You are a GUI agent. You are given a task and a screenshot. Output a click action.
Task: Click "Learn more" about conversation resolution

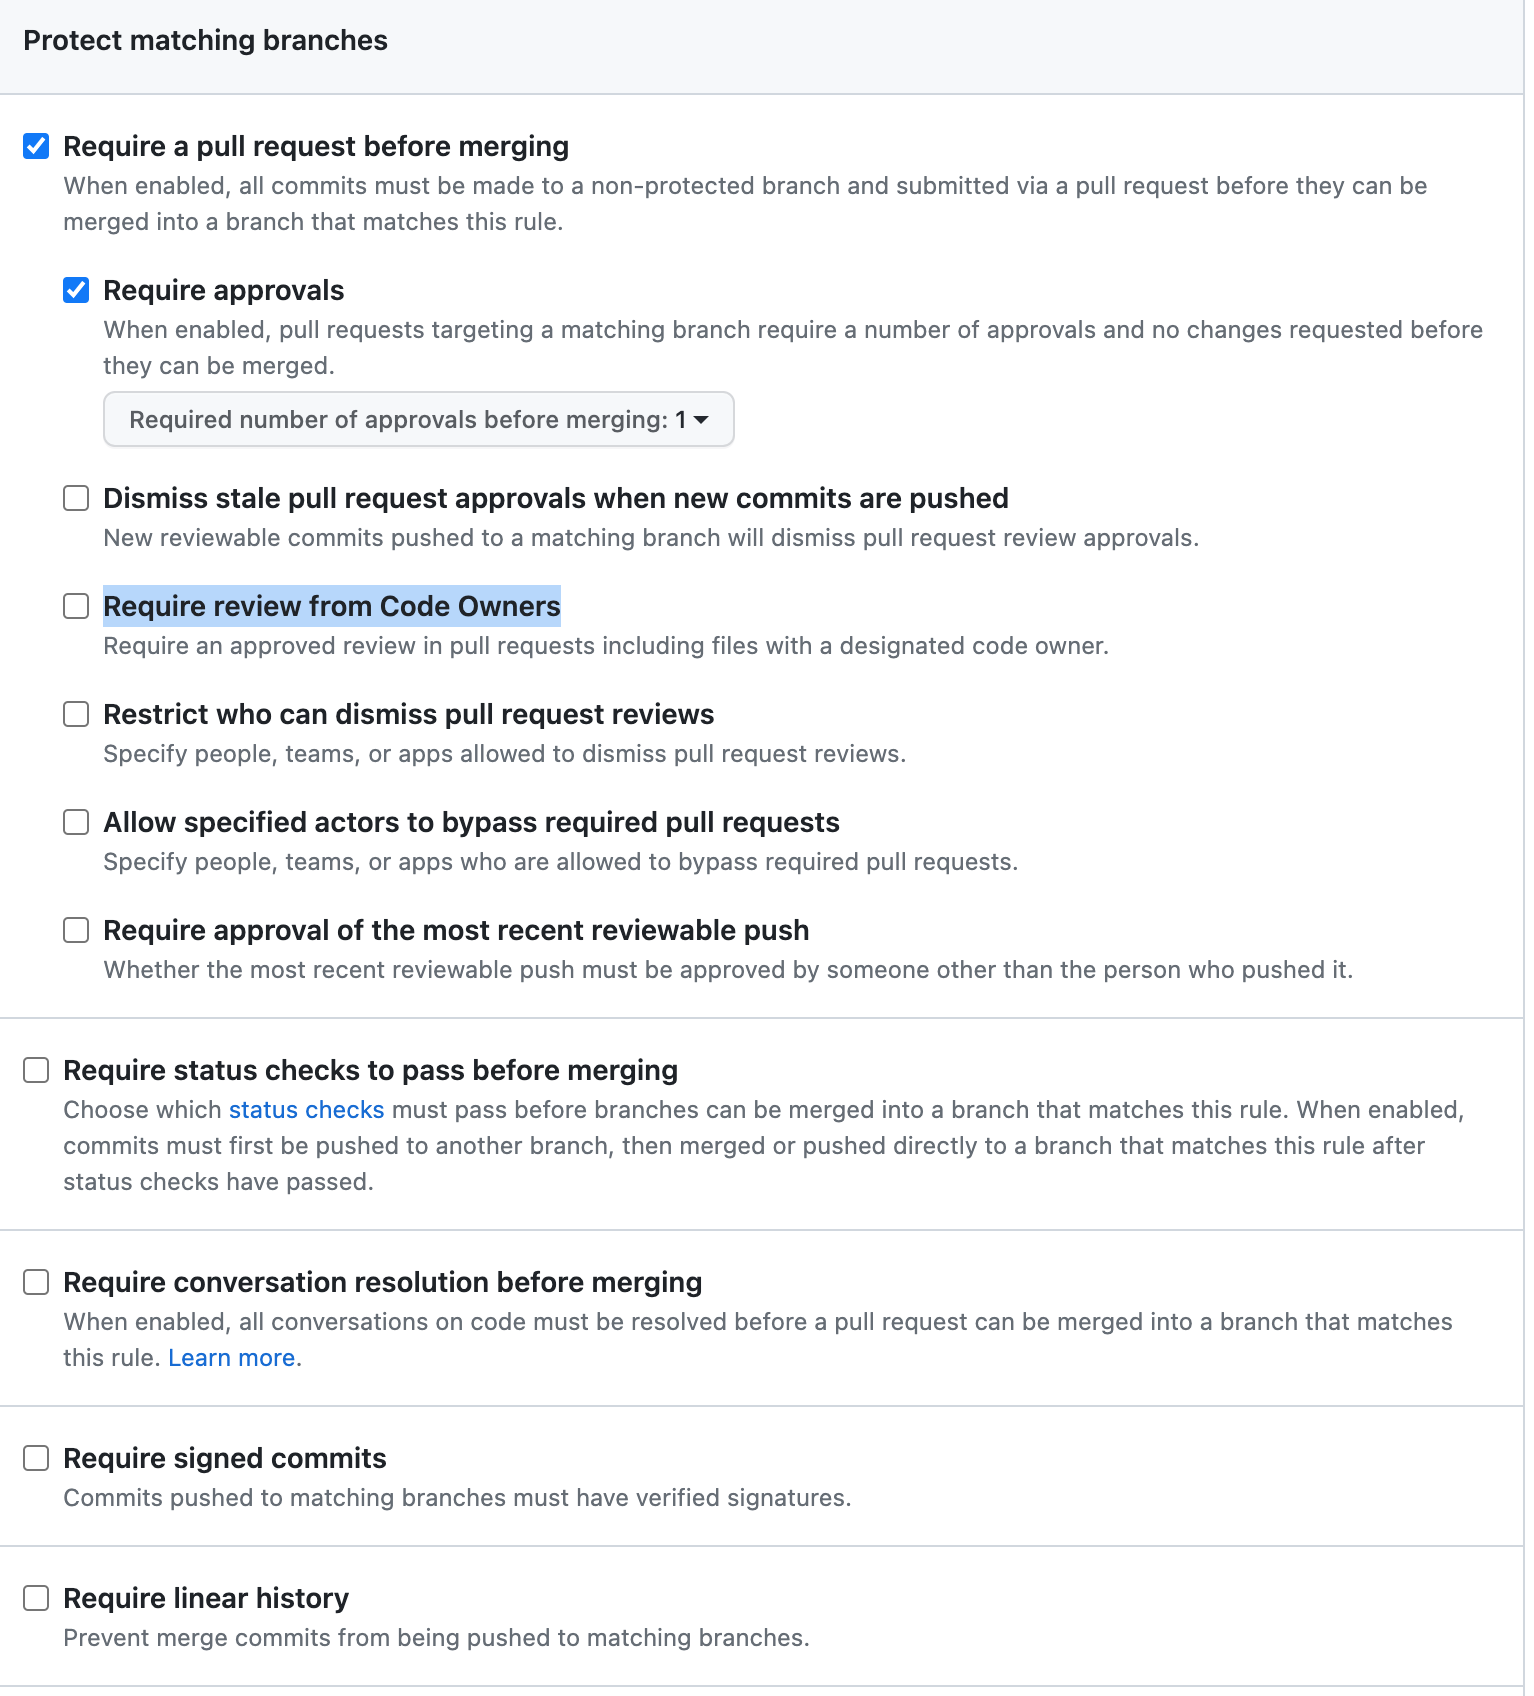(x=231, y=1357)
